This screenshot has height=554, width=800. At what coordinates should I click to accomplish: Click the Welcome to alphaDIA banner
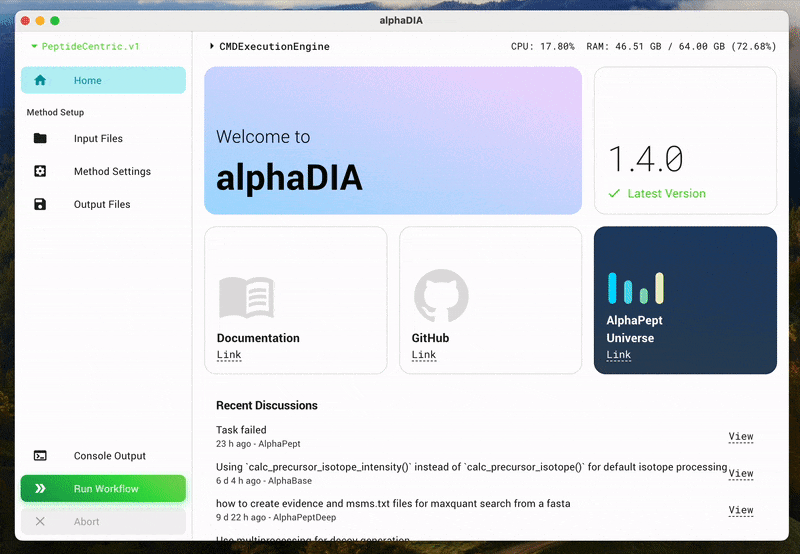pyautogui.click(x=393, y=140)
